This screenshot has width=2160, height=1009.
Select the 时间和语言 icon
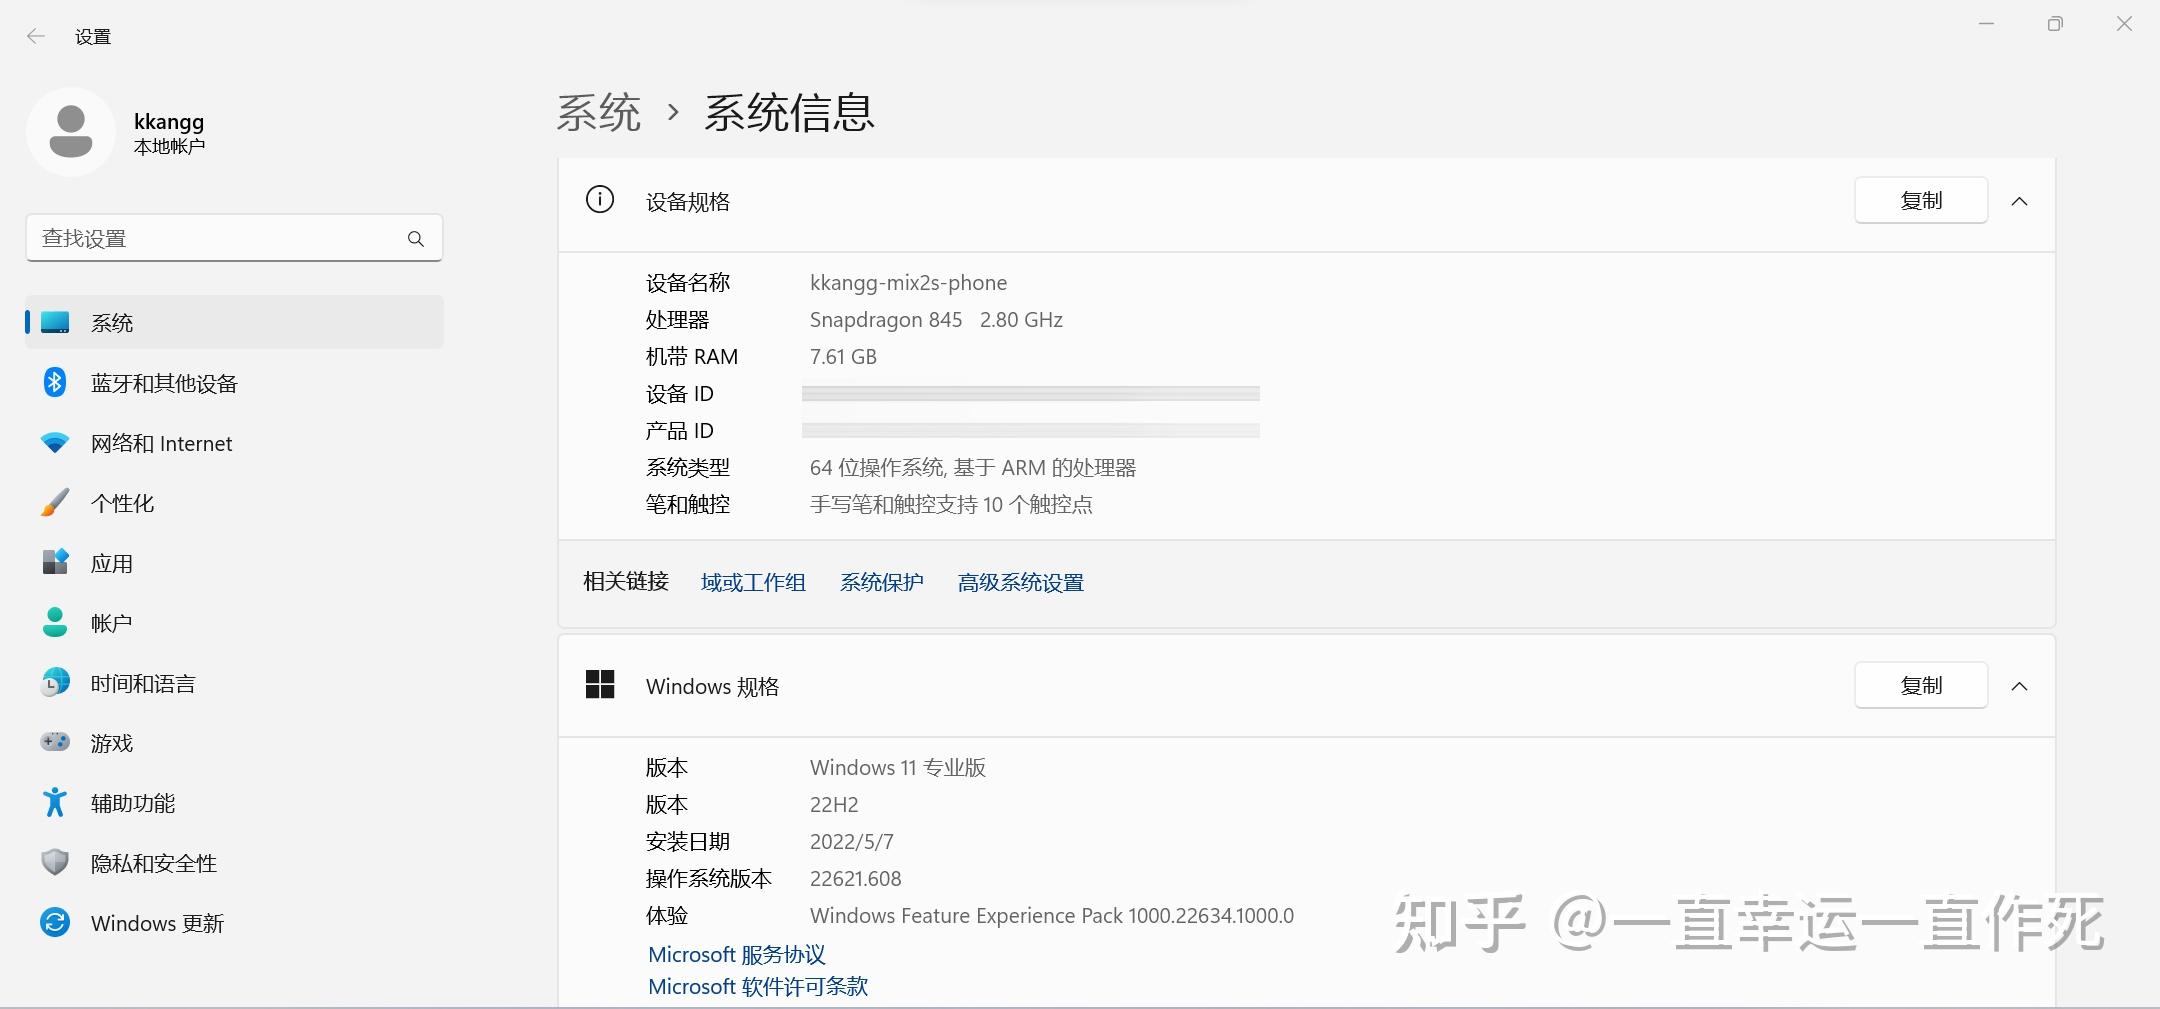tap(55, 682)
